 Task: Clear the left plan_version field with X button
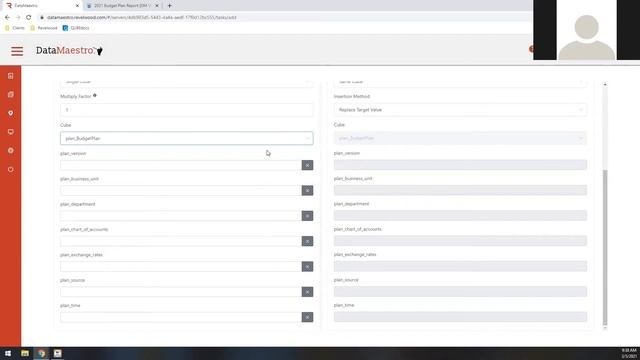(307, 165)
